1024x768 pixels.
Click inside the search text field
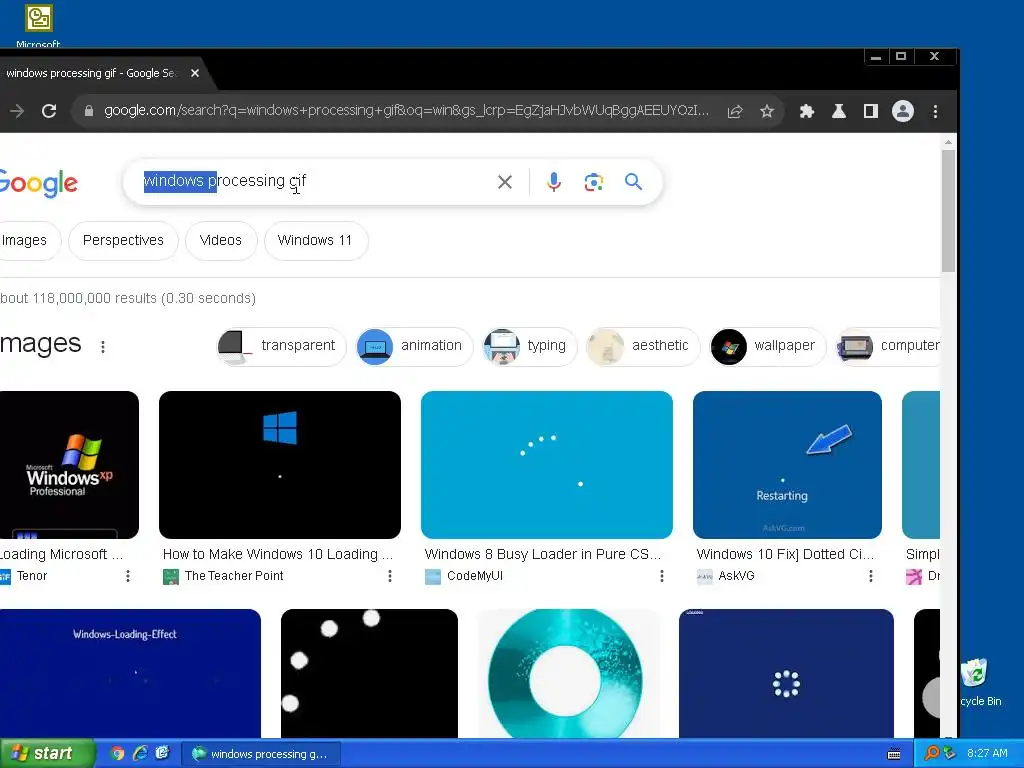tap(313, 181)
